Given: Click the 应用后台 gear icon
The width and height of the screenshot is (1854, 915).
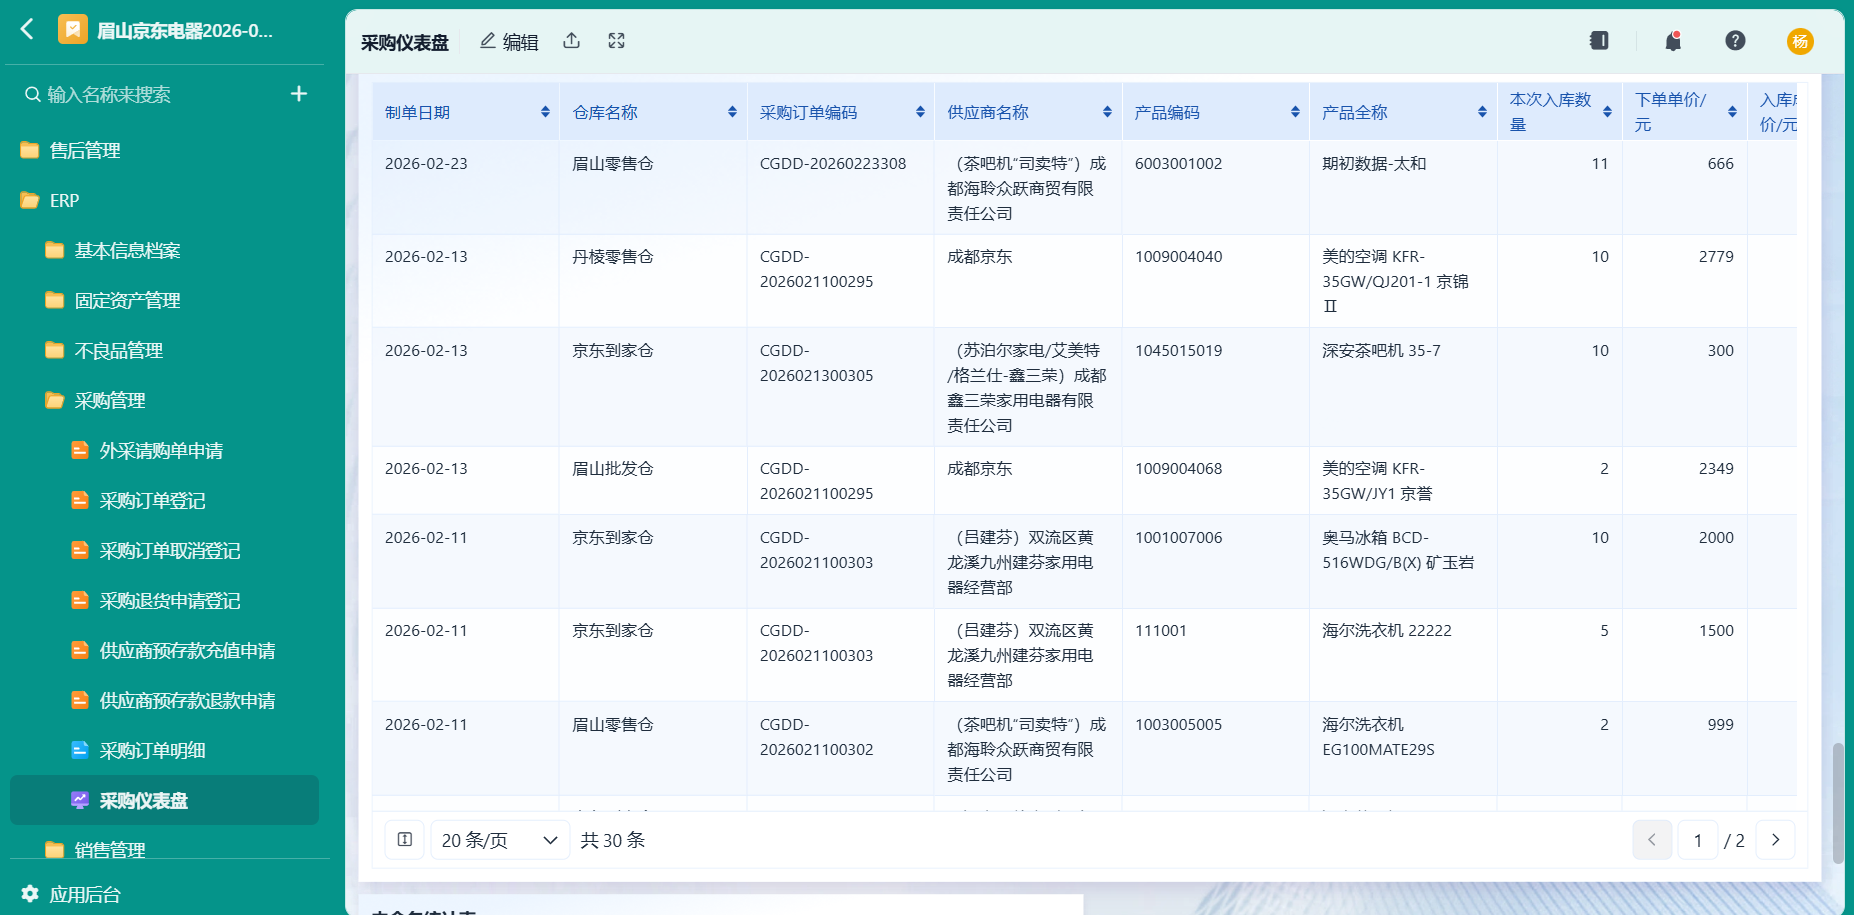Looking at the screenshot, I should (30, 894).
